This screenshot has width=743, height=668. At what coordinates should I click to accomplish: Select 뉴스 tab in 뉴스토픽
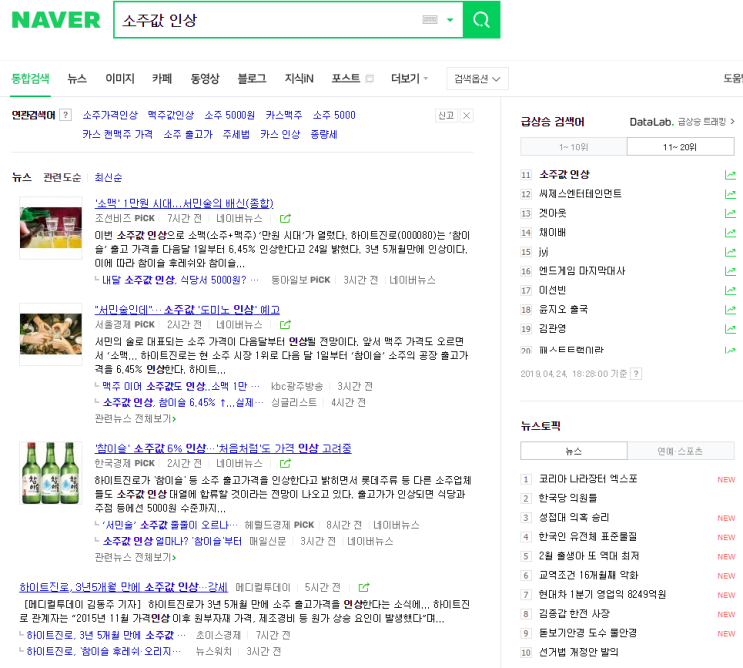574,451
